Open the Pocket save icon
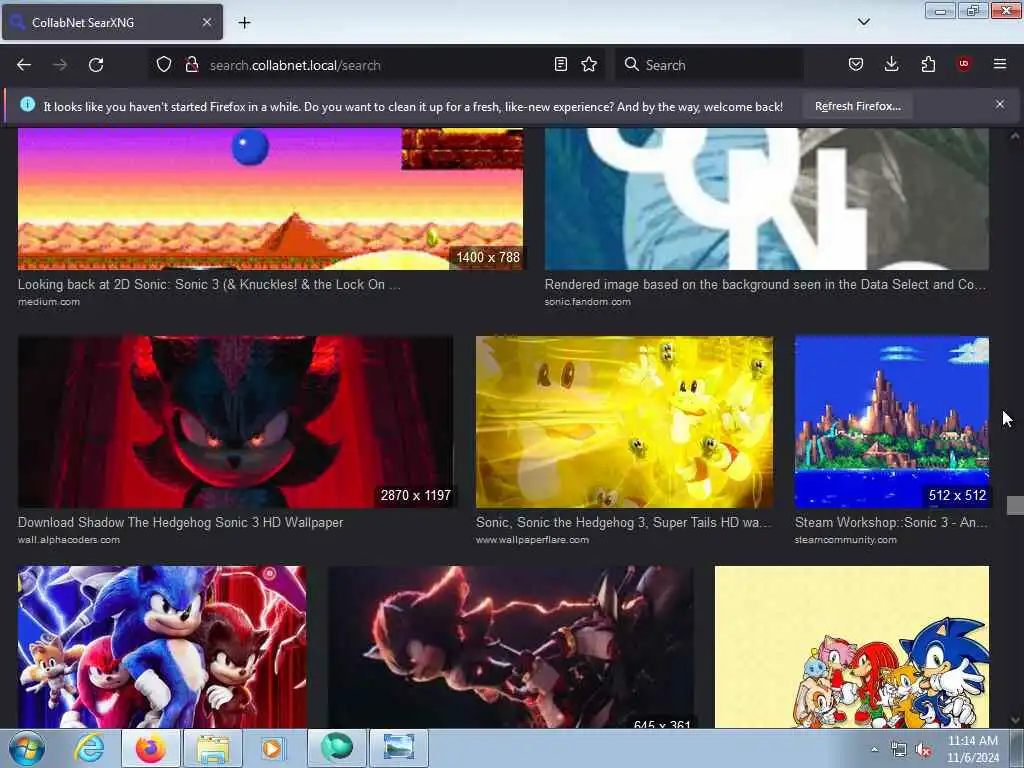The height and width of the screenshot is (768, 1024). pos(856,64)
